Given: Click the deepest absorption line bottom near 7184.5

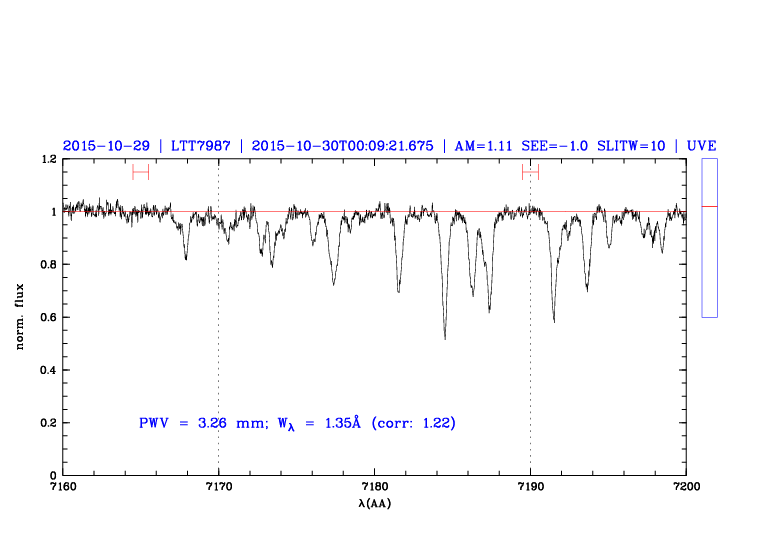Looking at the screenshot, I should (445, 337).
